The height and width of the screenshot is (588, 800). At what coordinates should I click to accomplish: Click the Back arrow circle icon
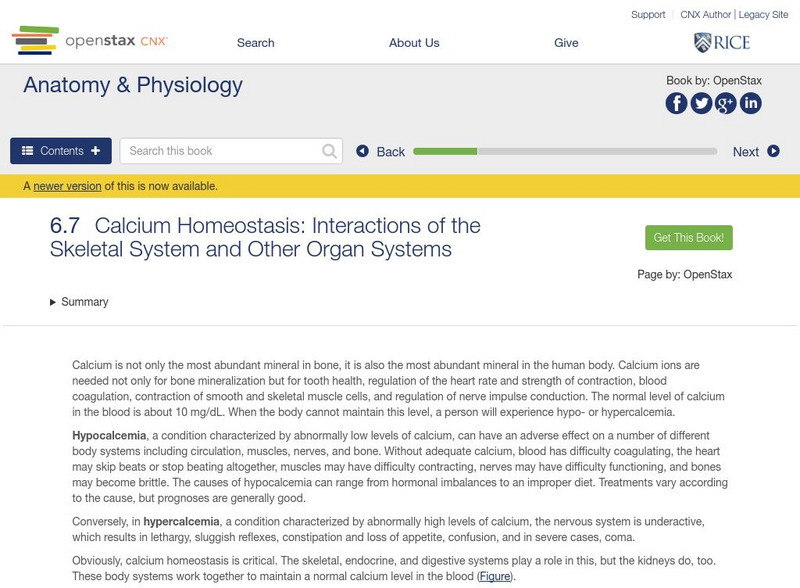pyautogui.click(x=362, y=151)
